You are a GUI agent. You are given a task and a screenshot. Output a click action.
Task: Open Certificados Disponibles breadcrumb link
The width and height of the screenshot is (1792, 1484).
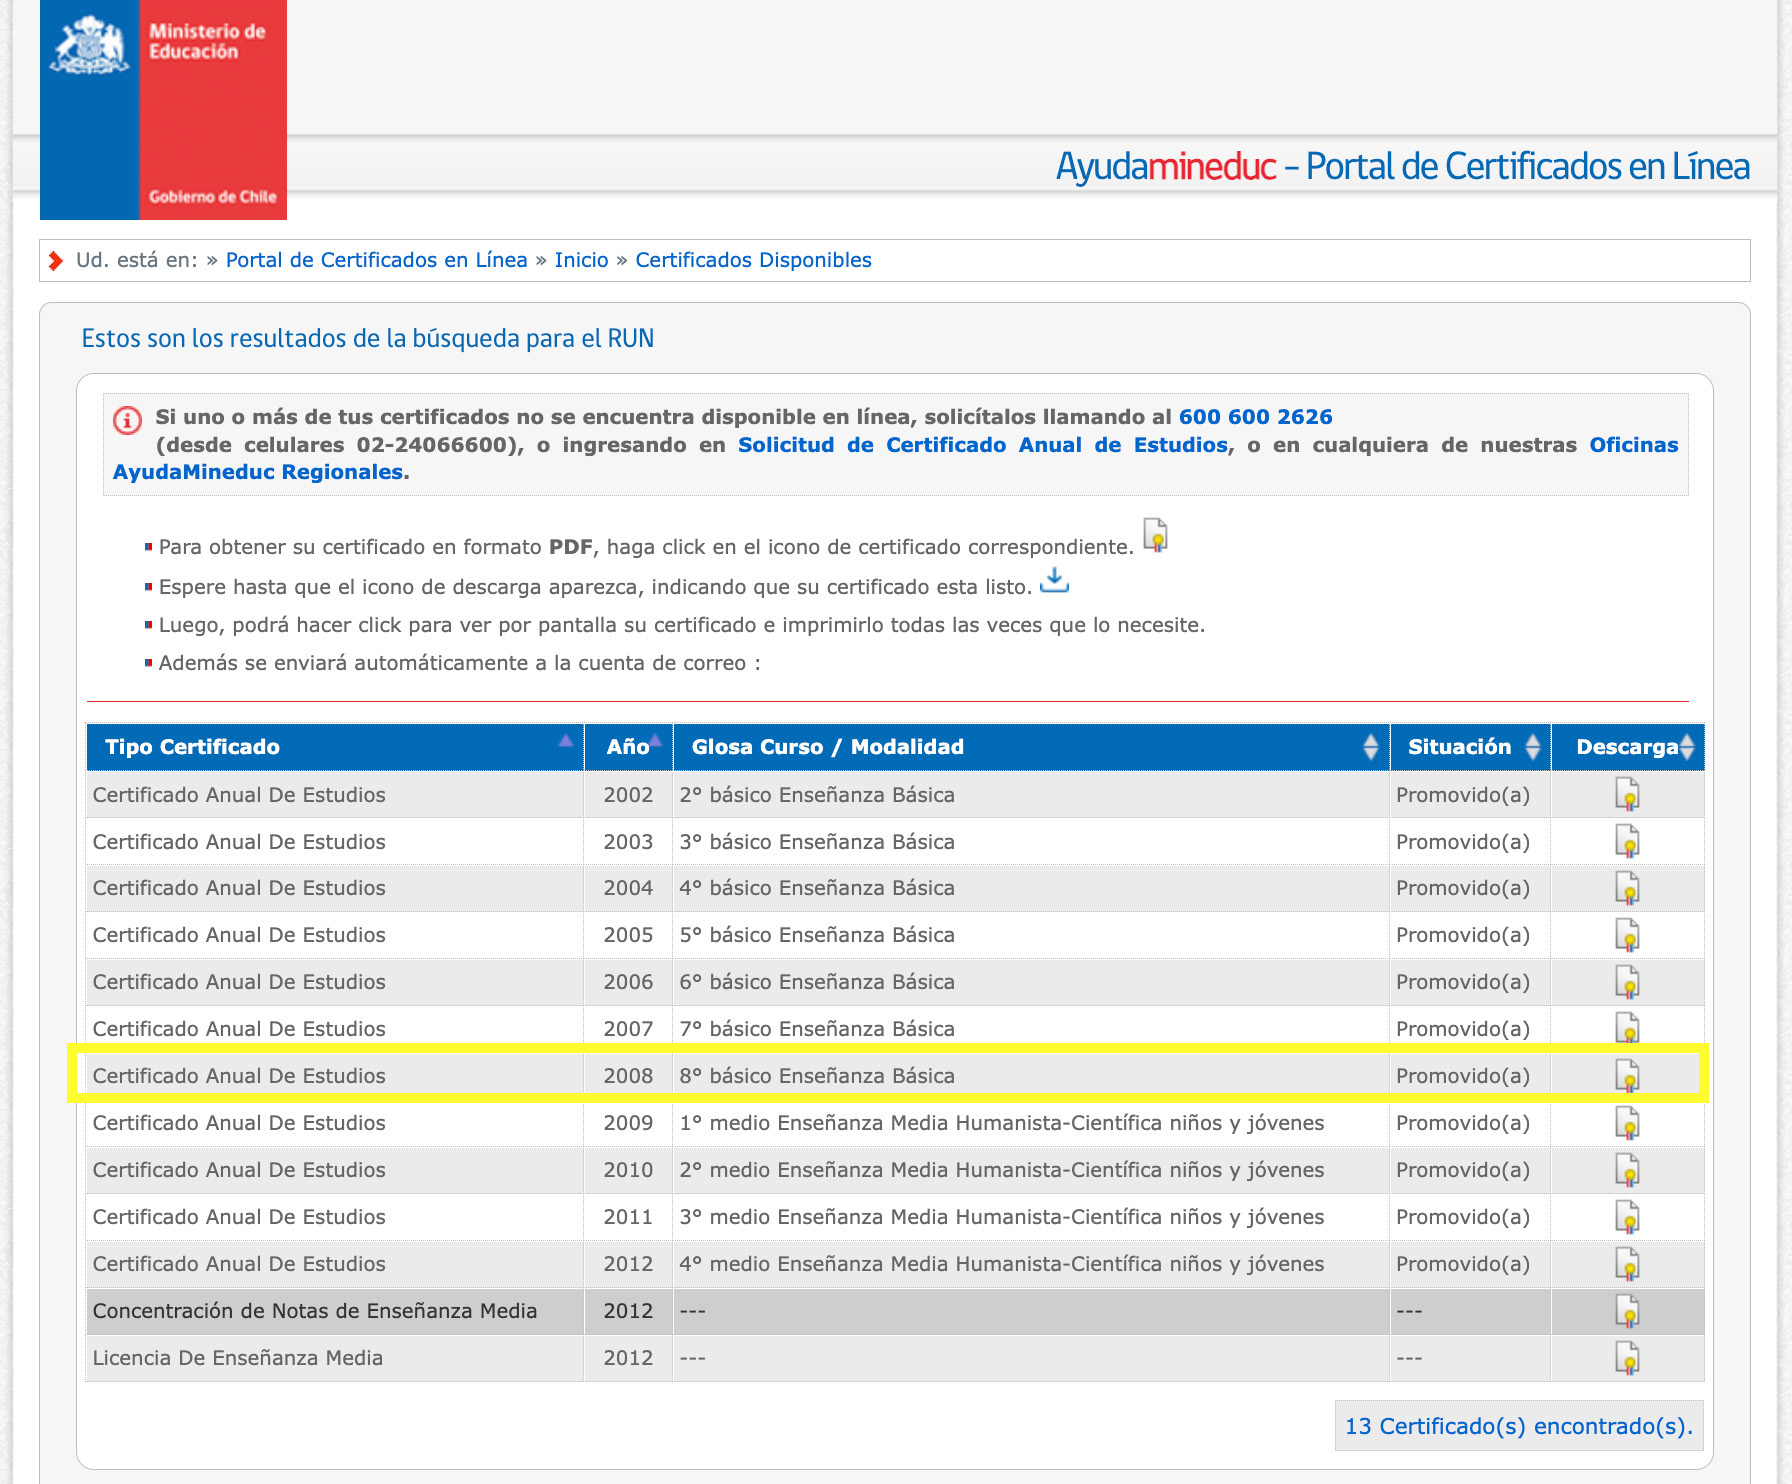click(753, 260)
